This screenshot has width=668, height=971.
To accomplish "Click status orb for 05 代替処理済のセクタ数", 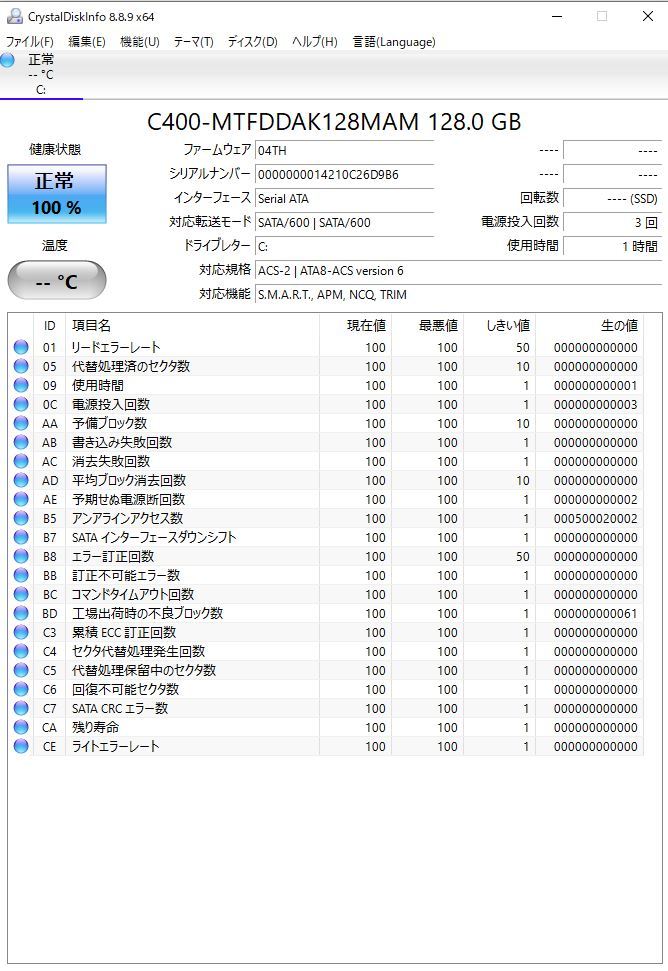I will click(21, 367).
